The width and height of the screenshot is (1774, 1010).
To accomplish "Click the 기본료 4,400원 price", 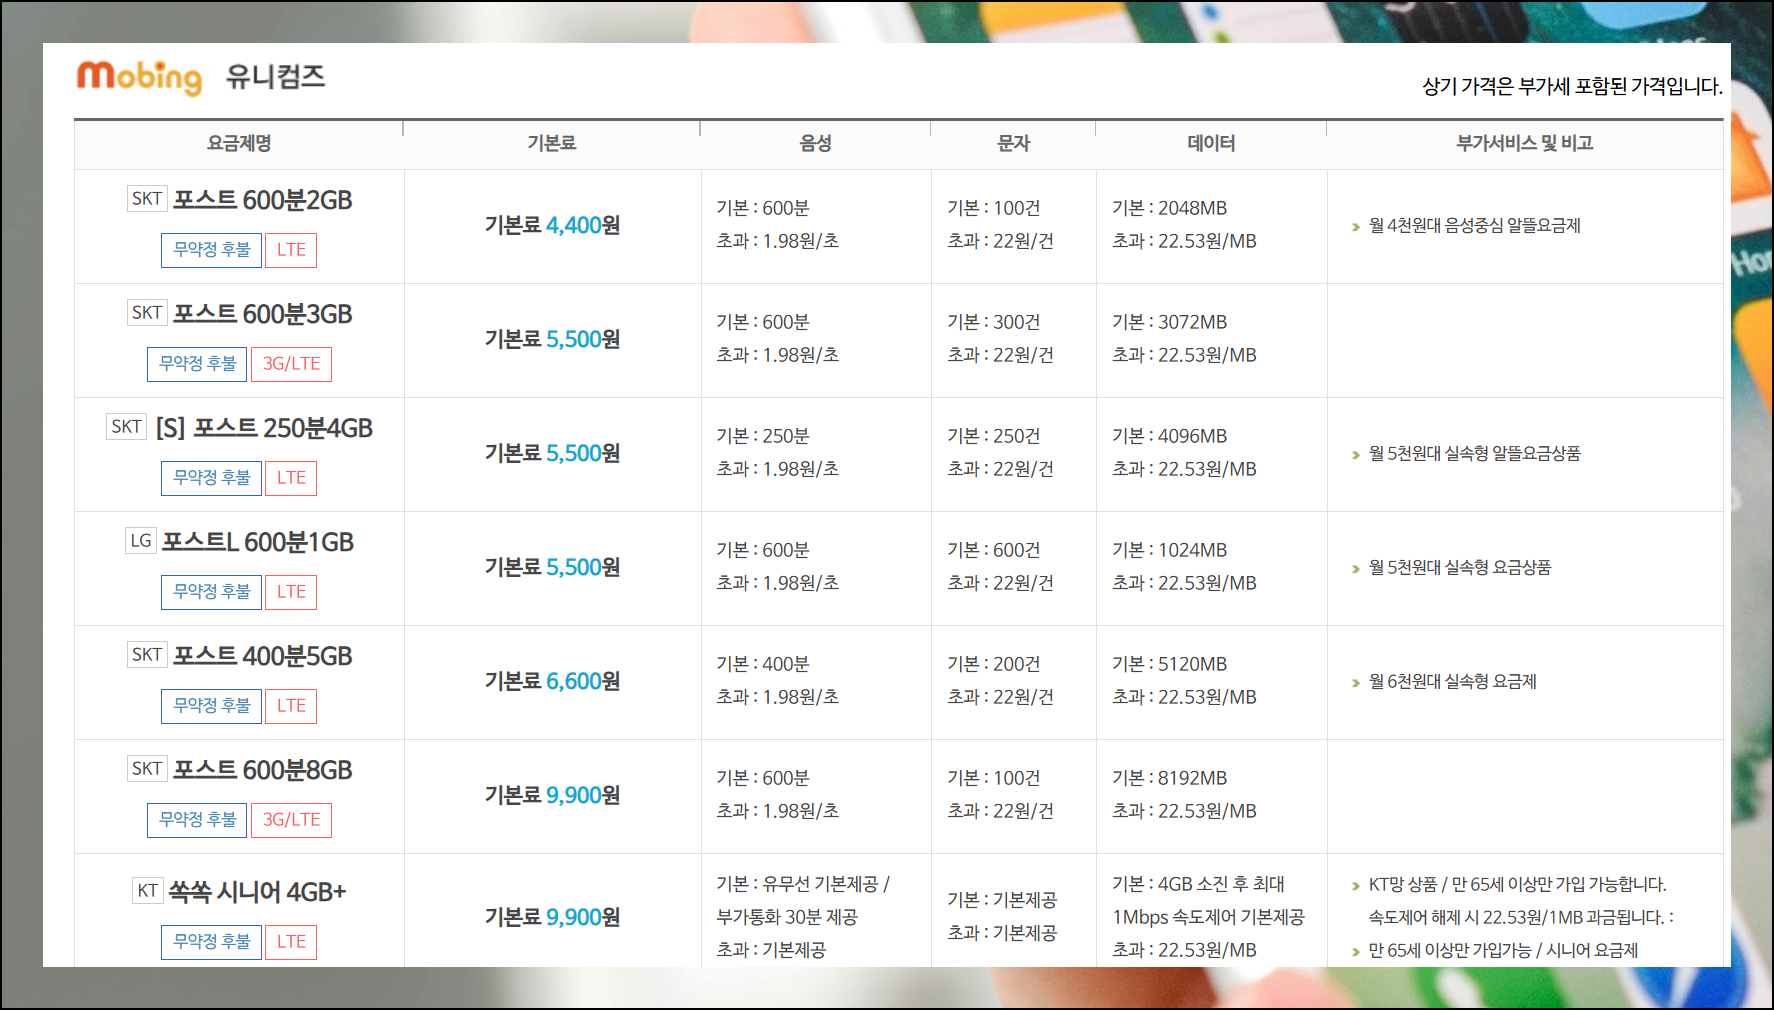I will coord(552,226).
